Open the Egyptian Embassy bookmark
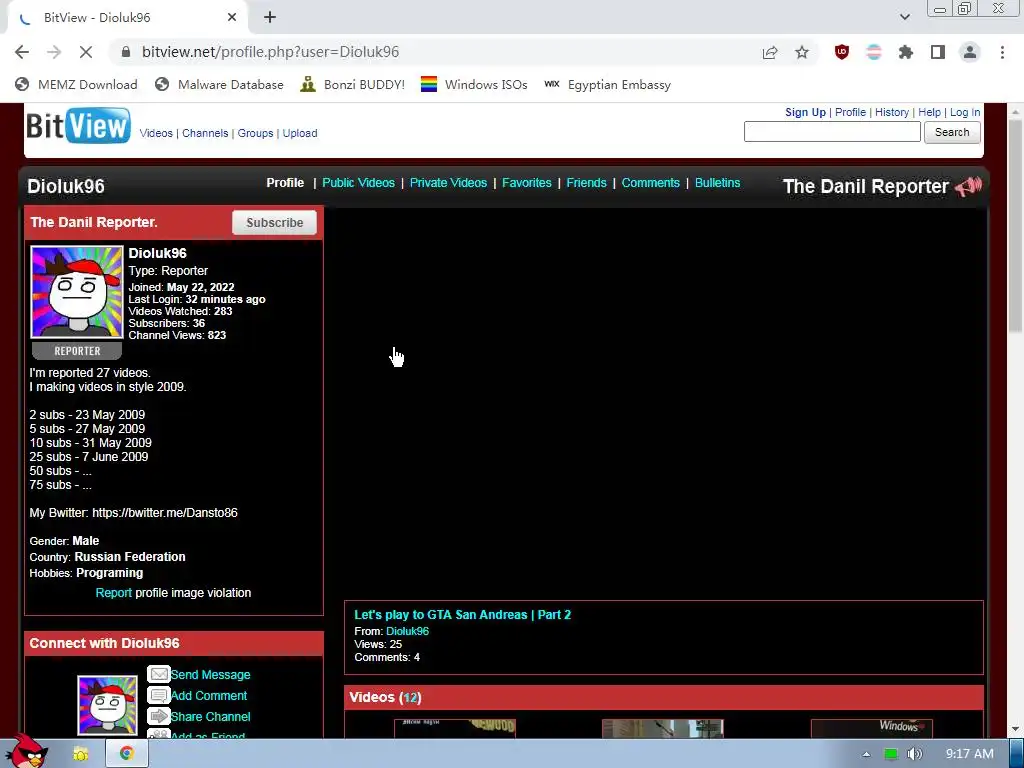 click(x=607, y=85)
